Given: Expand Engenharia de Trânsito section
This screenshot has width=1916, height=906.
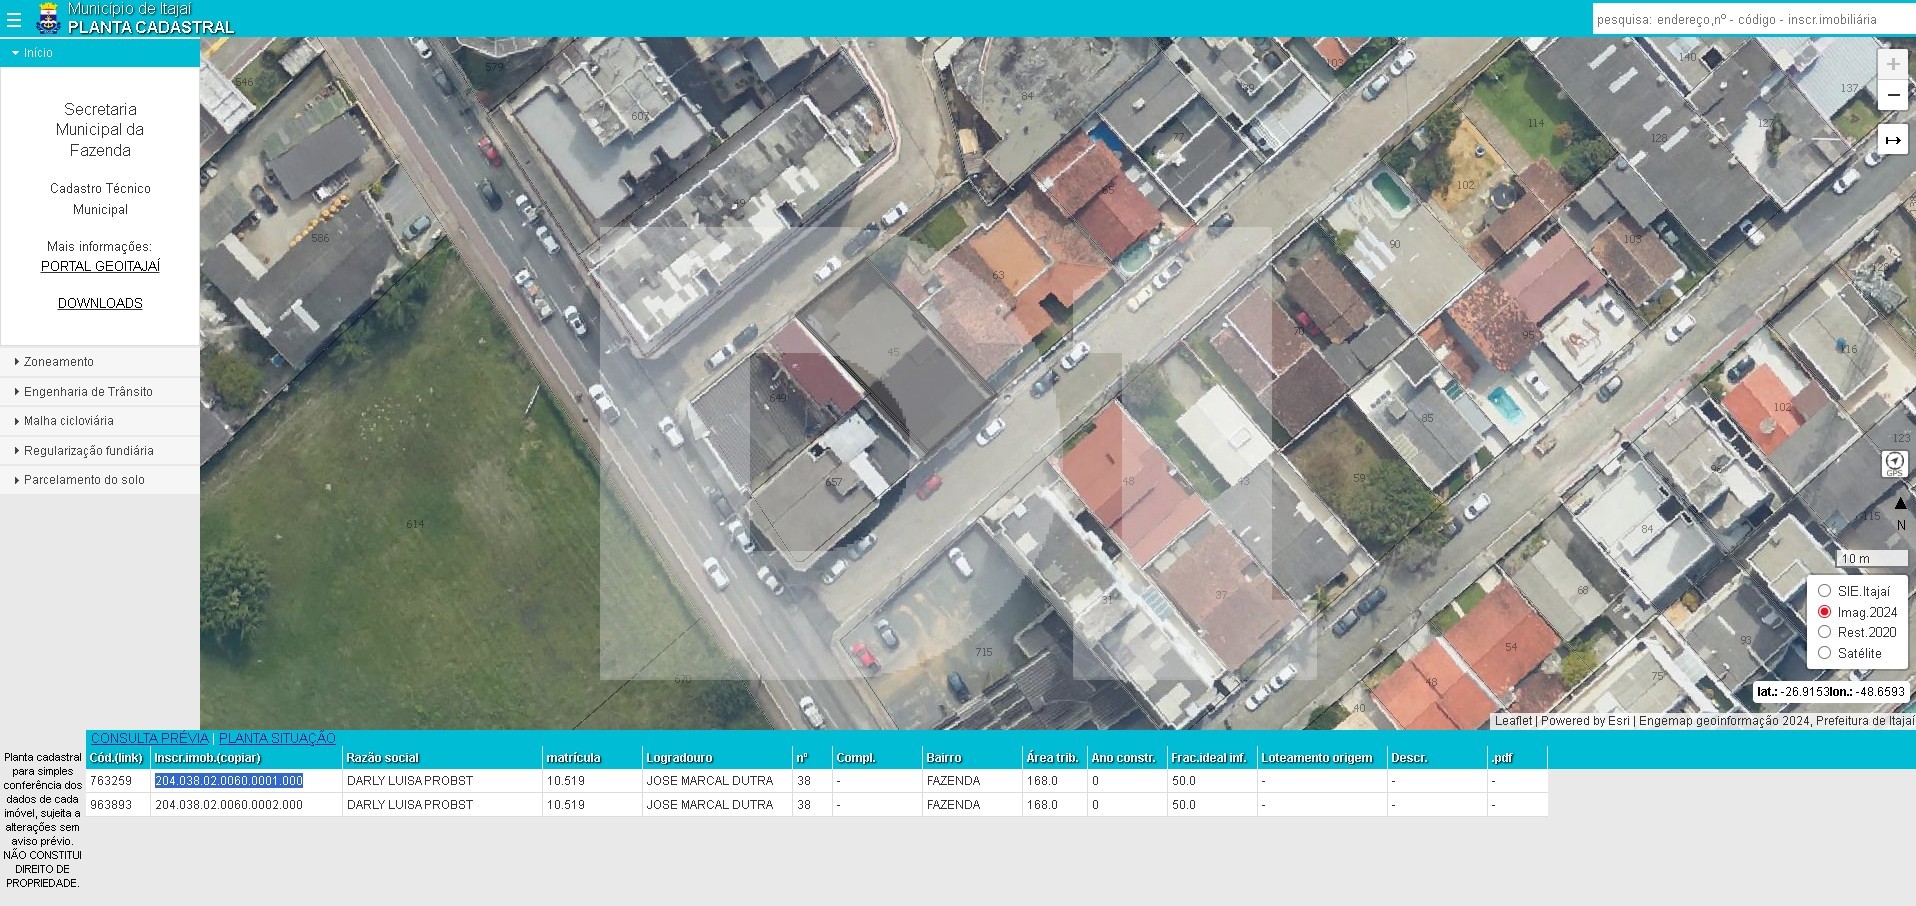Looking at the screenshot, I should coord(88,392).
